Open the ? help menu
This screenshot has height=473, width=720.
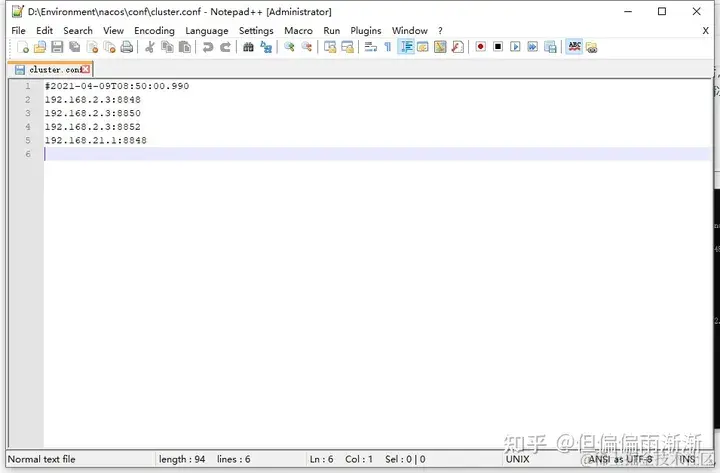point(440,31)
